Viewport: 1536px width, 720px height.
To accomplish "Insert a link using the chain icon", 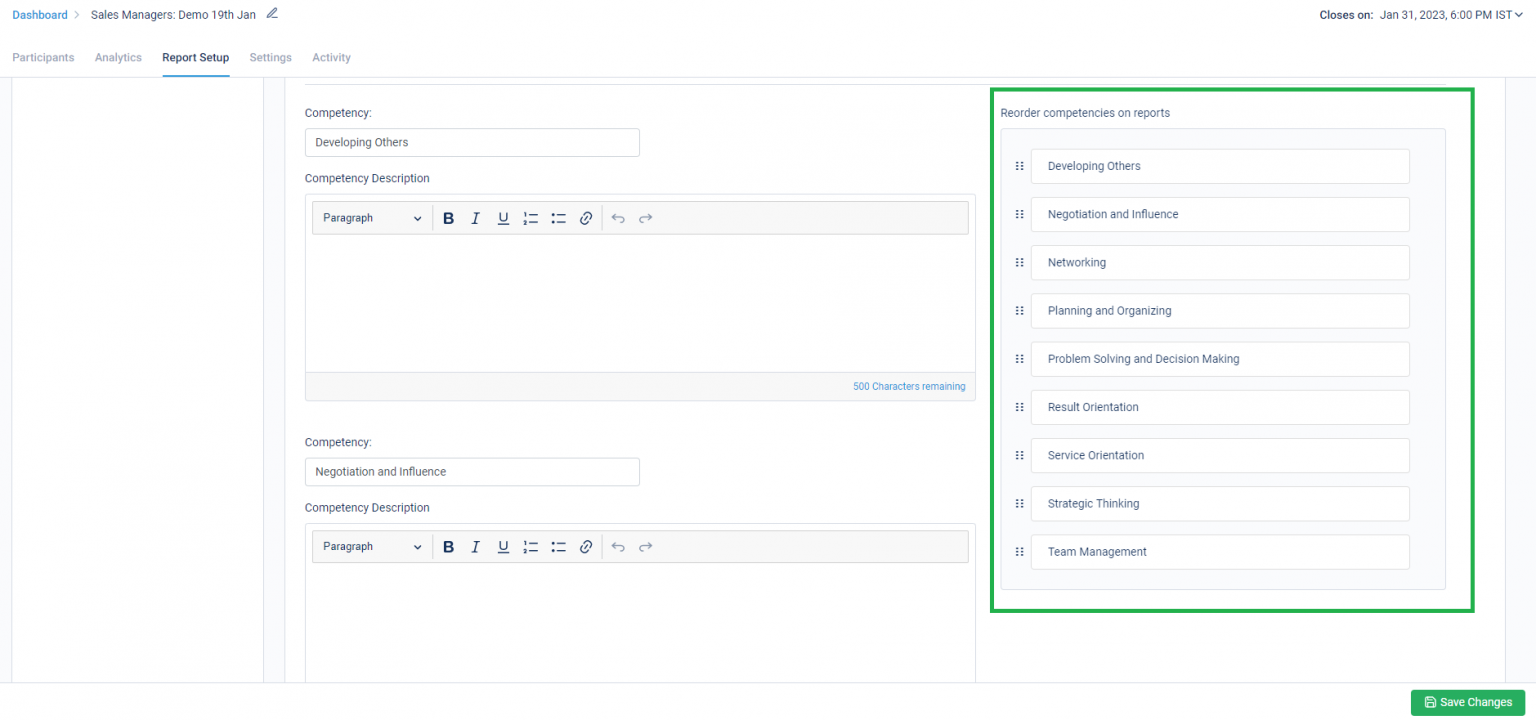I will click(586, 217).
